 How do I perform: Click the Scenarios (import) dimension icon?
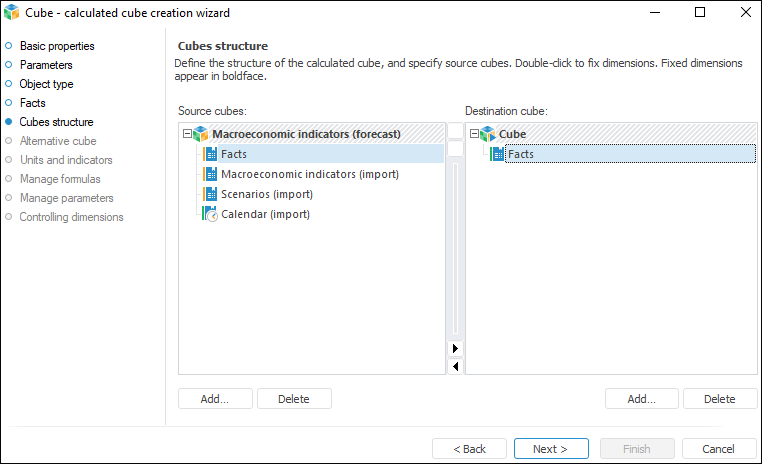point(211,194)
